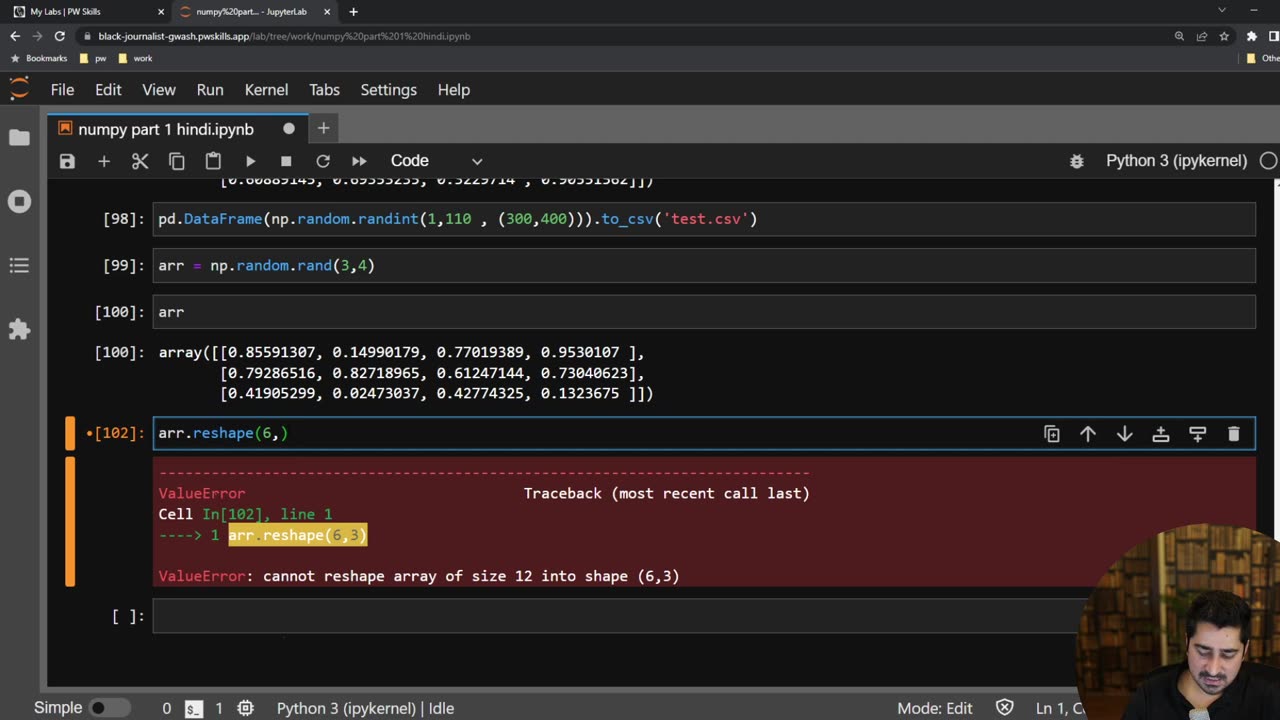
Task: Cut selected cell with scissors icon
Action: pos(140,161)
